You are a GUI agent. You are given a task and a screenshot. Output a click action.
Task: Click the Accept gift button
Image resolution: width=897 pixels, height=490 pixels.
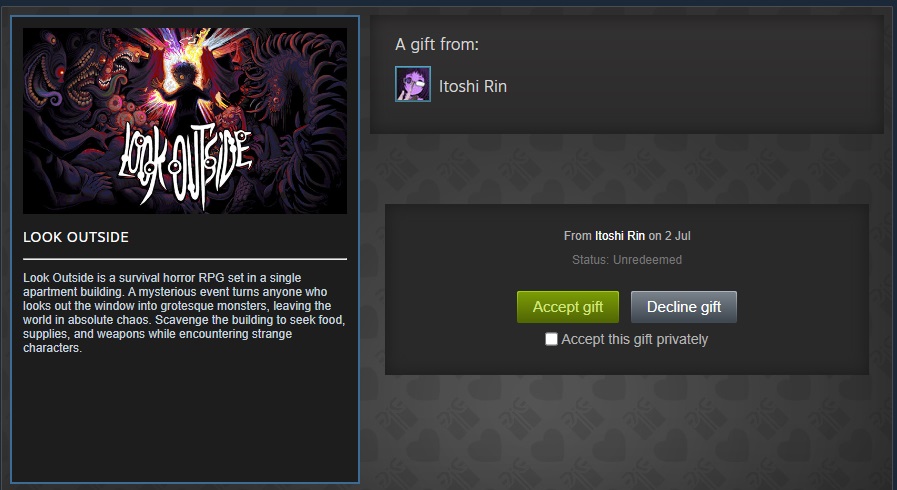(x=567, y=307)
